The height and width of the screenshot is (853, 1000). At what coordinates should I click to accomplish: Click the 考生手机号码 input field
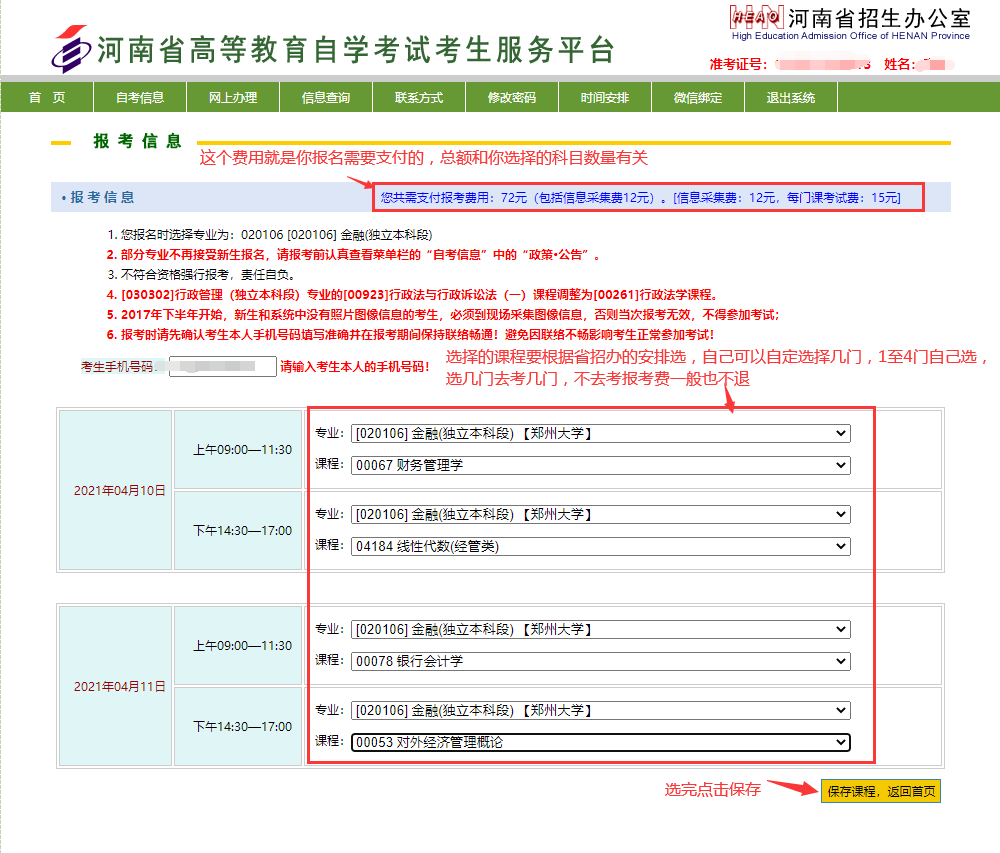tap(222, 366)
